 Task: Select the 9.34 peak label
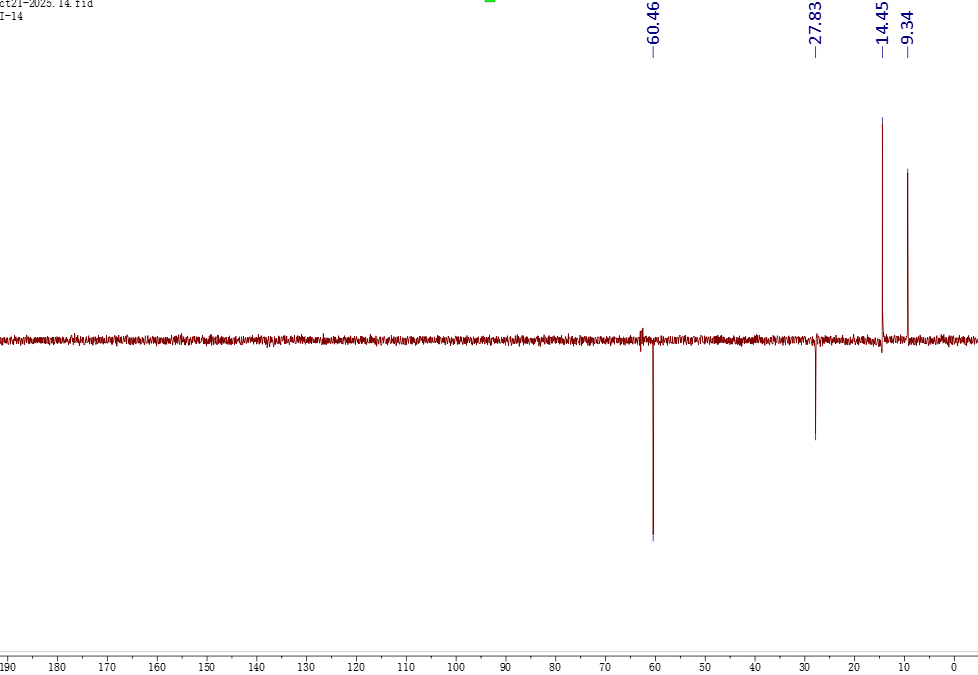coord(907,28)
